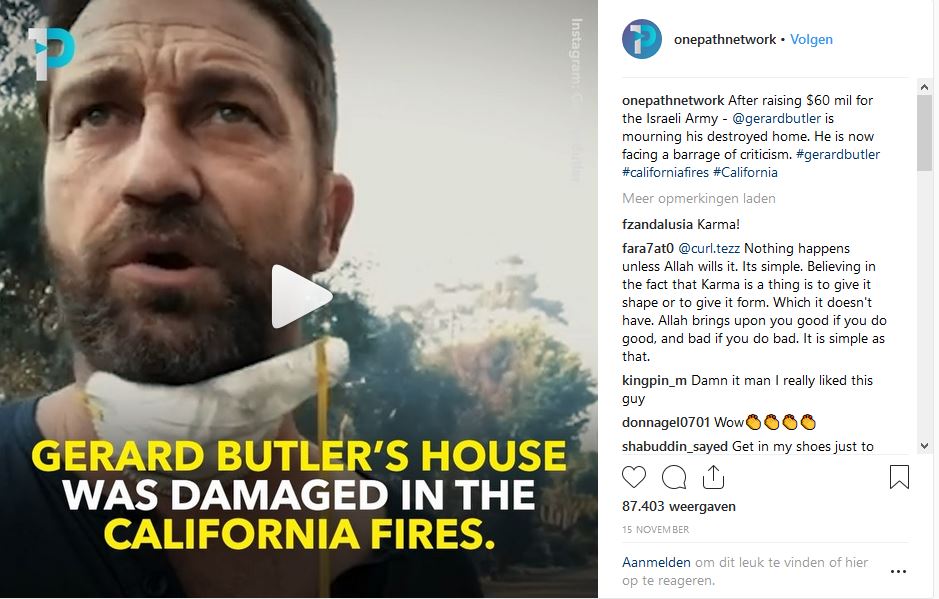Open the comment speech bubble icon
The height and width of the screenshot is (599, 939).
pyautogui.click(x=674, y=477)
